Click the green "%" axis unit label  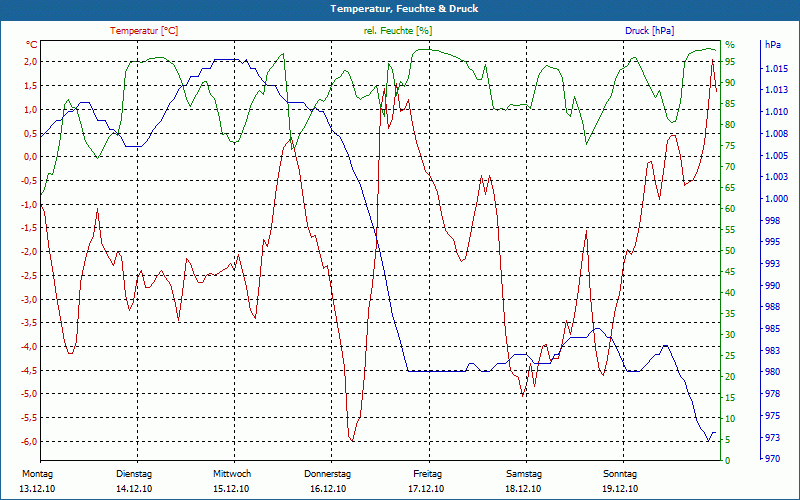(730, 45)
